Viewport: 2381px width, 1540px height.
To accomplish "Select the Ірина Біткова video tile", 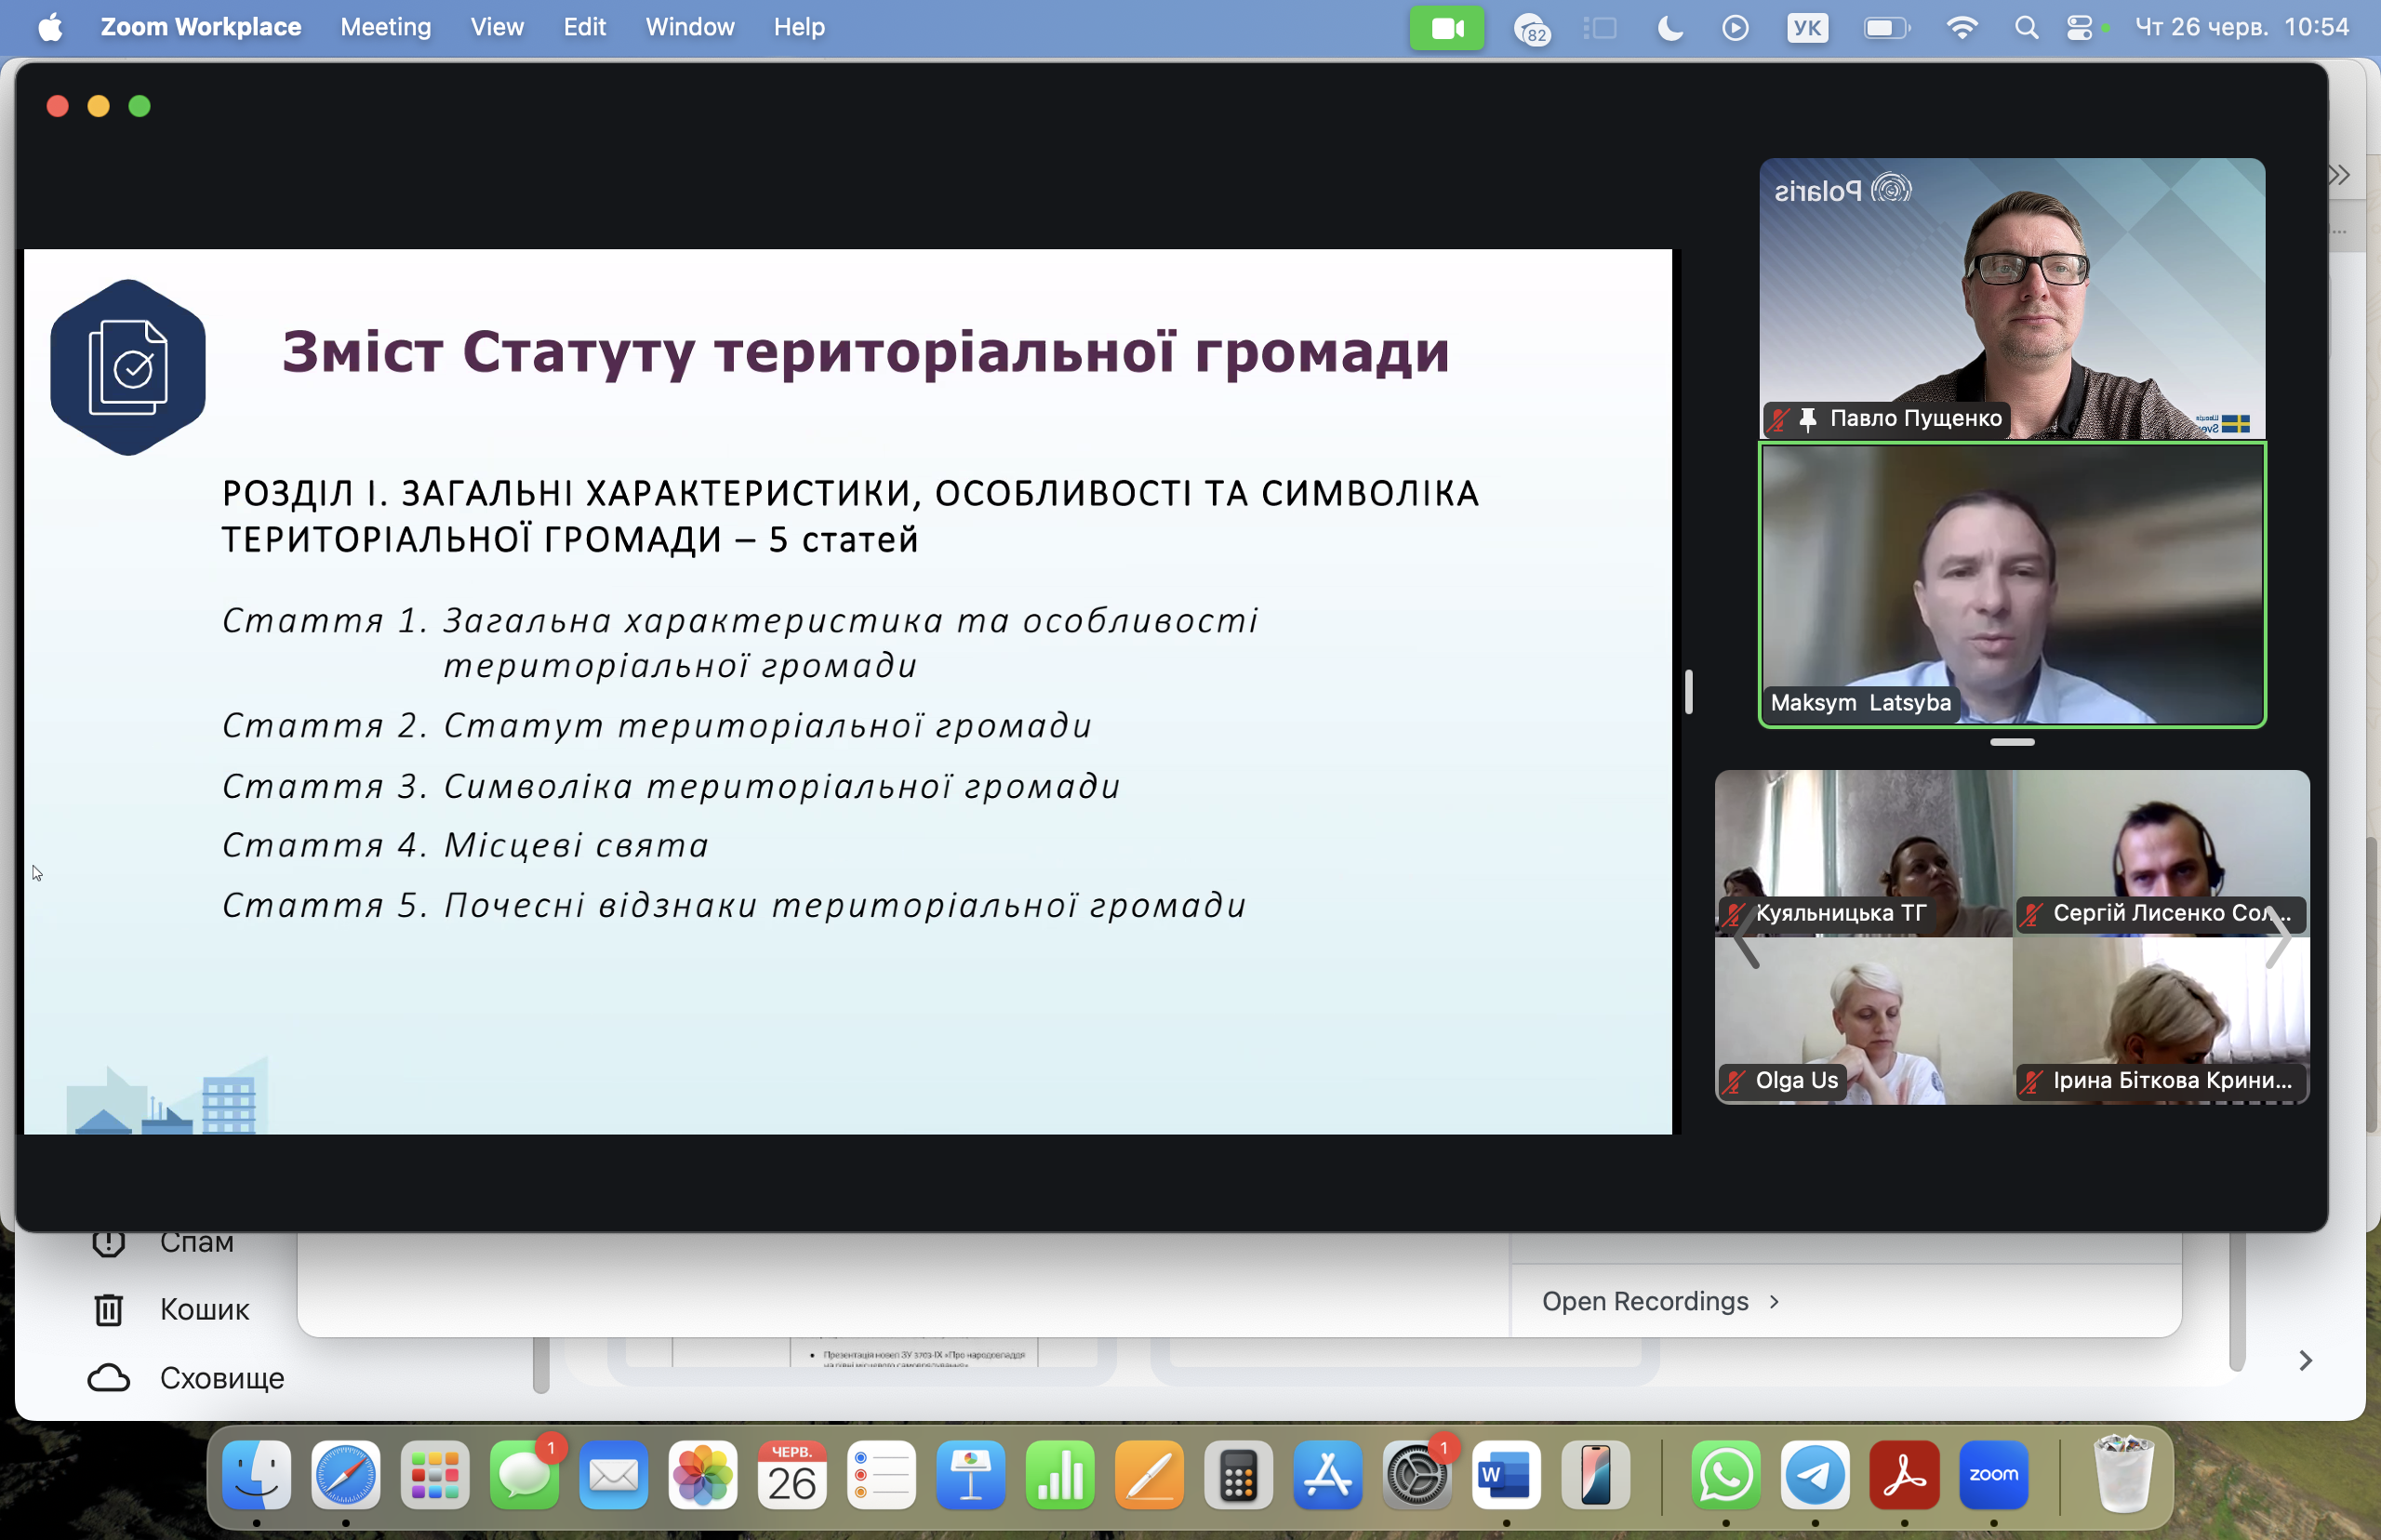I will pos(2161,1021).
